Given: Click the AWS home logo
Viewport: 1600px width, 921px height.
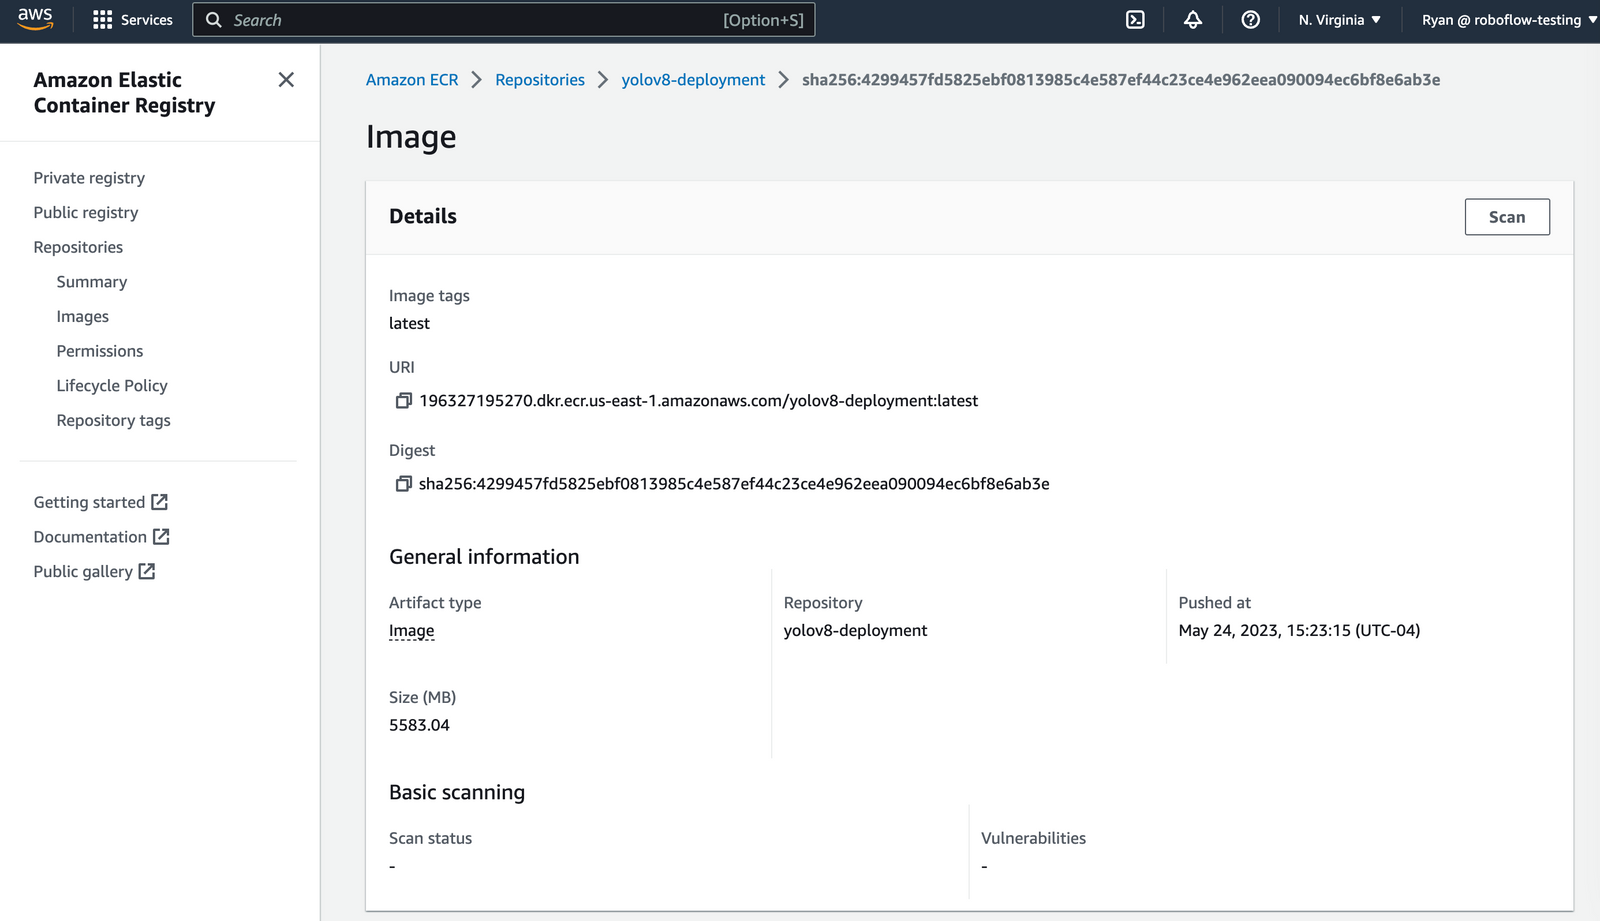Looking at the screenshot, I should pos(35,19).
